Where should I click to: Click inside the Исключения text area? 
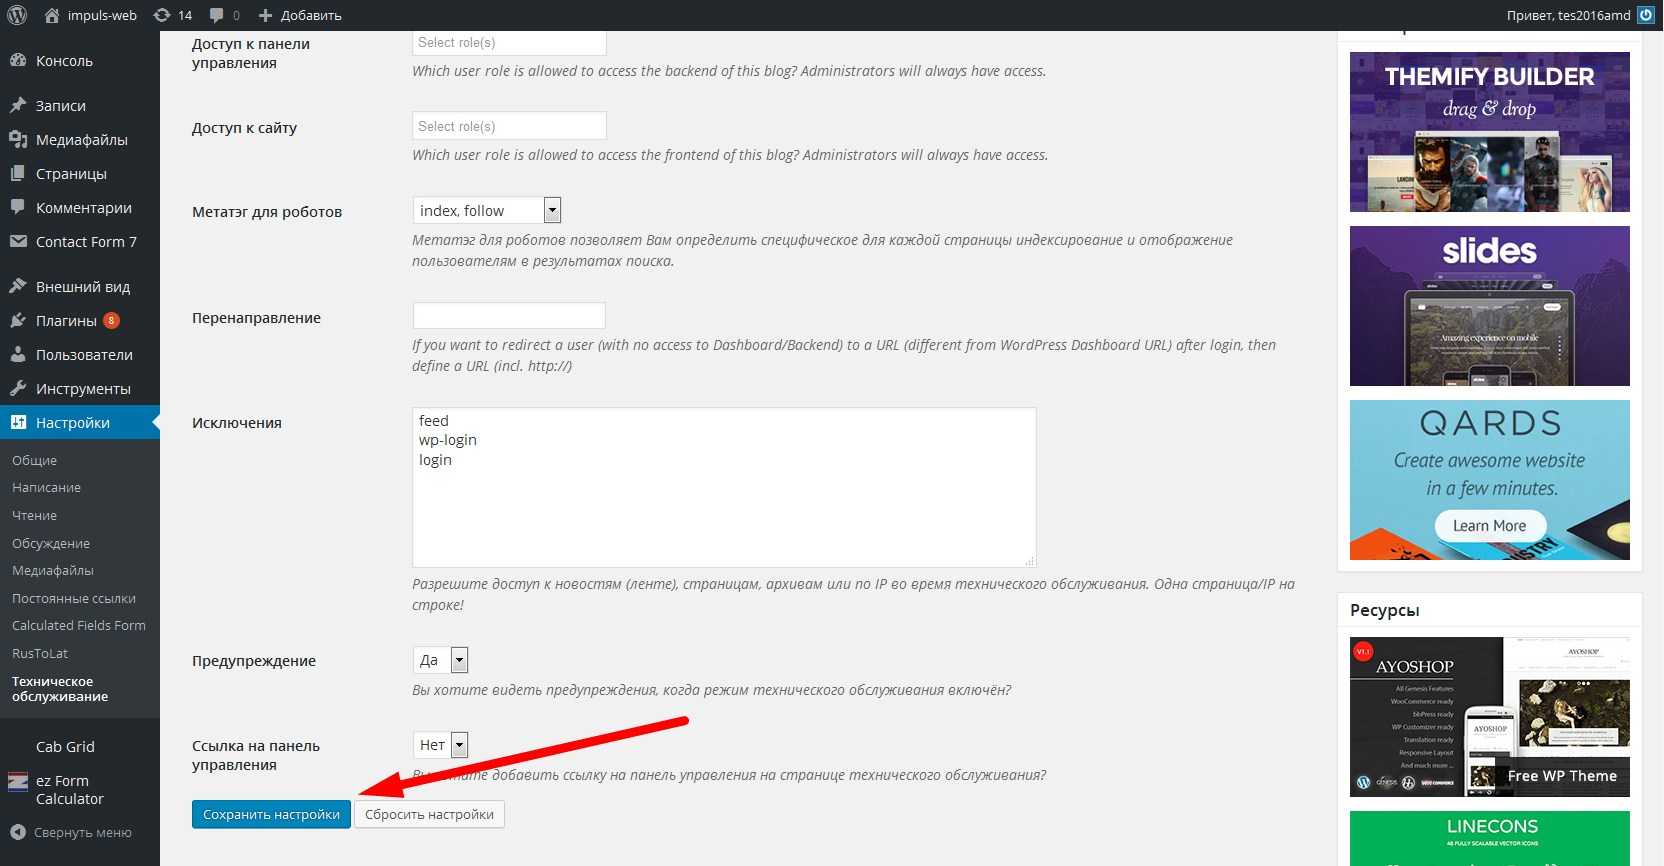(724, 500)
